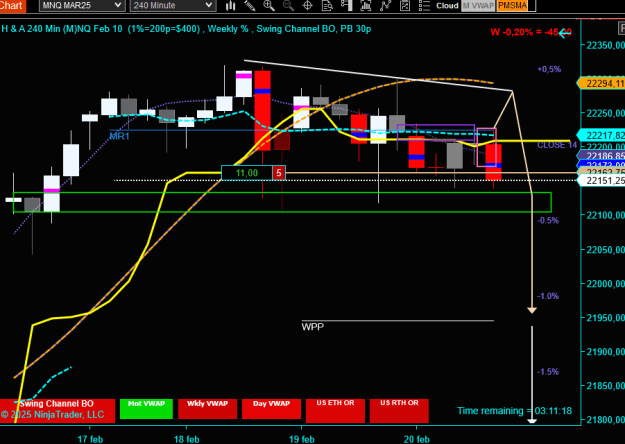Select the white descending trendline
The width and height of the screenshot is (625, 444).
(x=378, y=76)
